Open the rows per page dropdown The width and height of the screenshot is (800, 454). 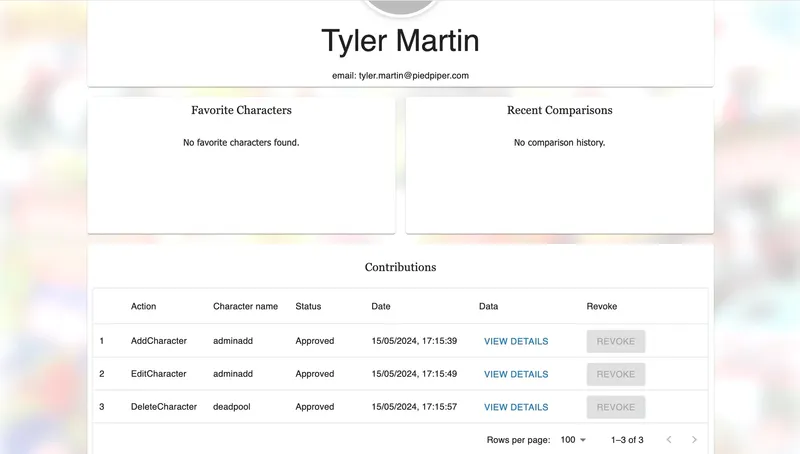click(573, 440)
